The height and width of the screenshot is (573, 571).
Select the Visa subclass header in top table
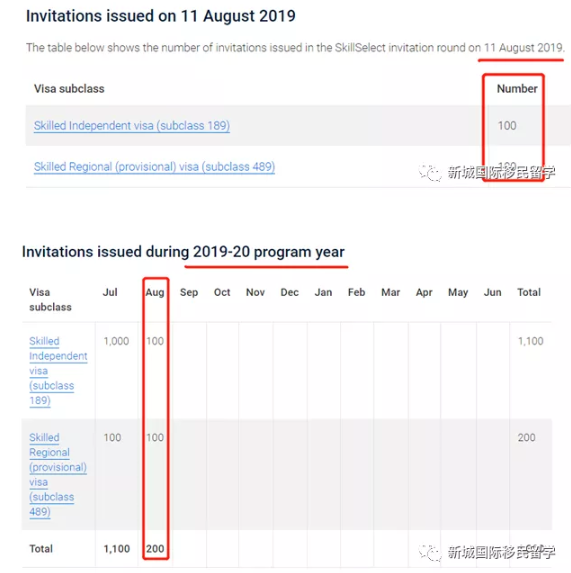click(69, 88)
